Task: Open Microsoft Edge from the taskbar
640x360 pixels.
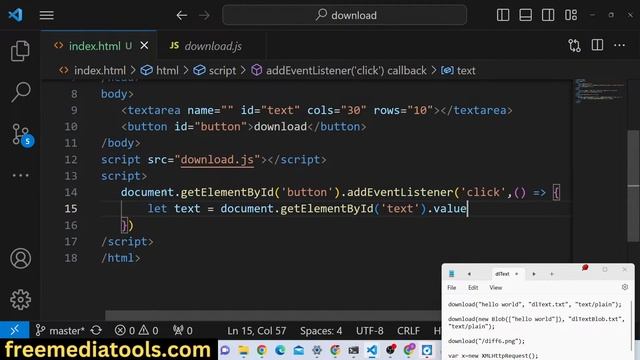Action: [280, 350]
